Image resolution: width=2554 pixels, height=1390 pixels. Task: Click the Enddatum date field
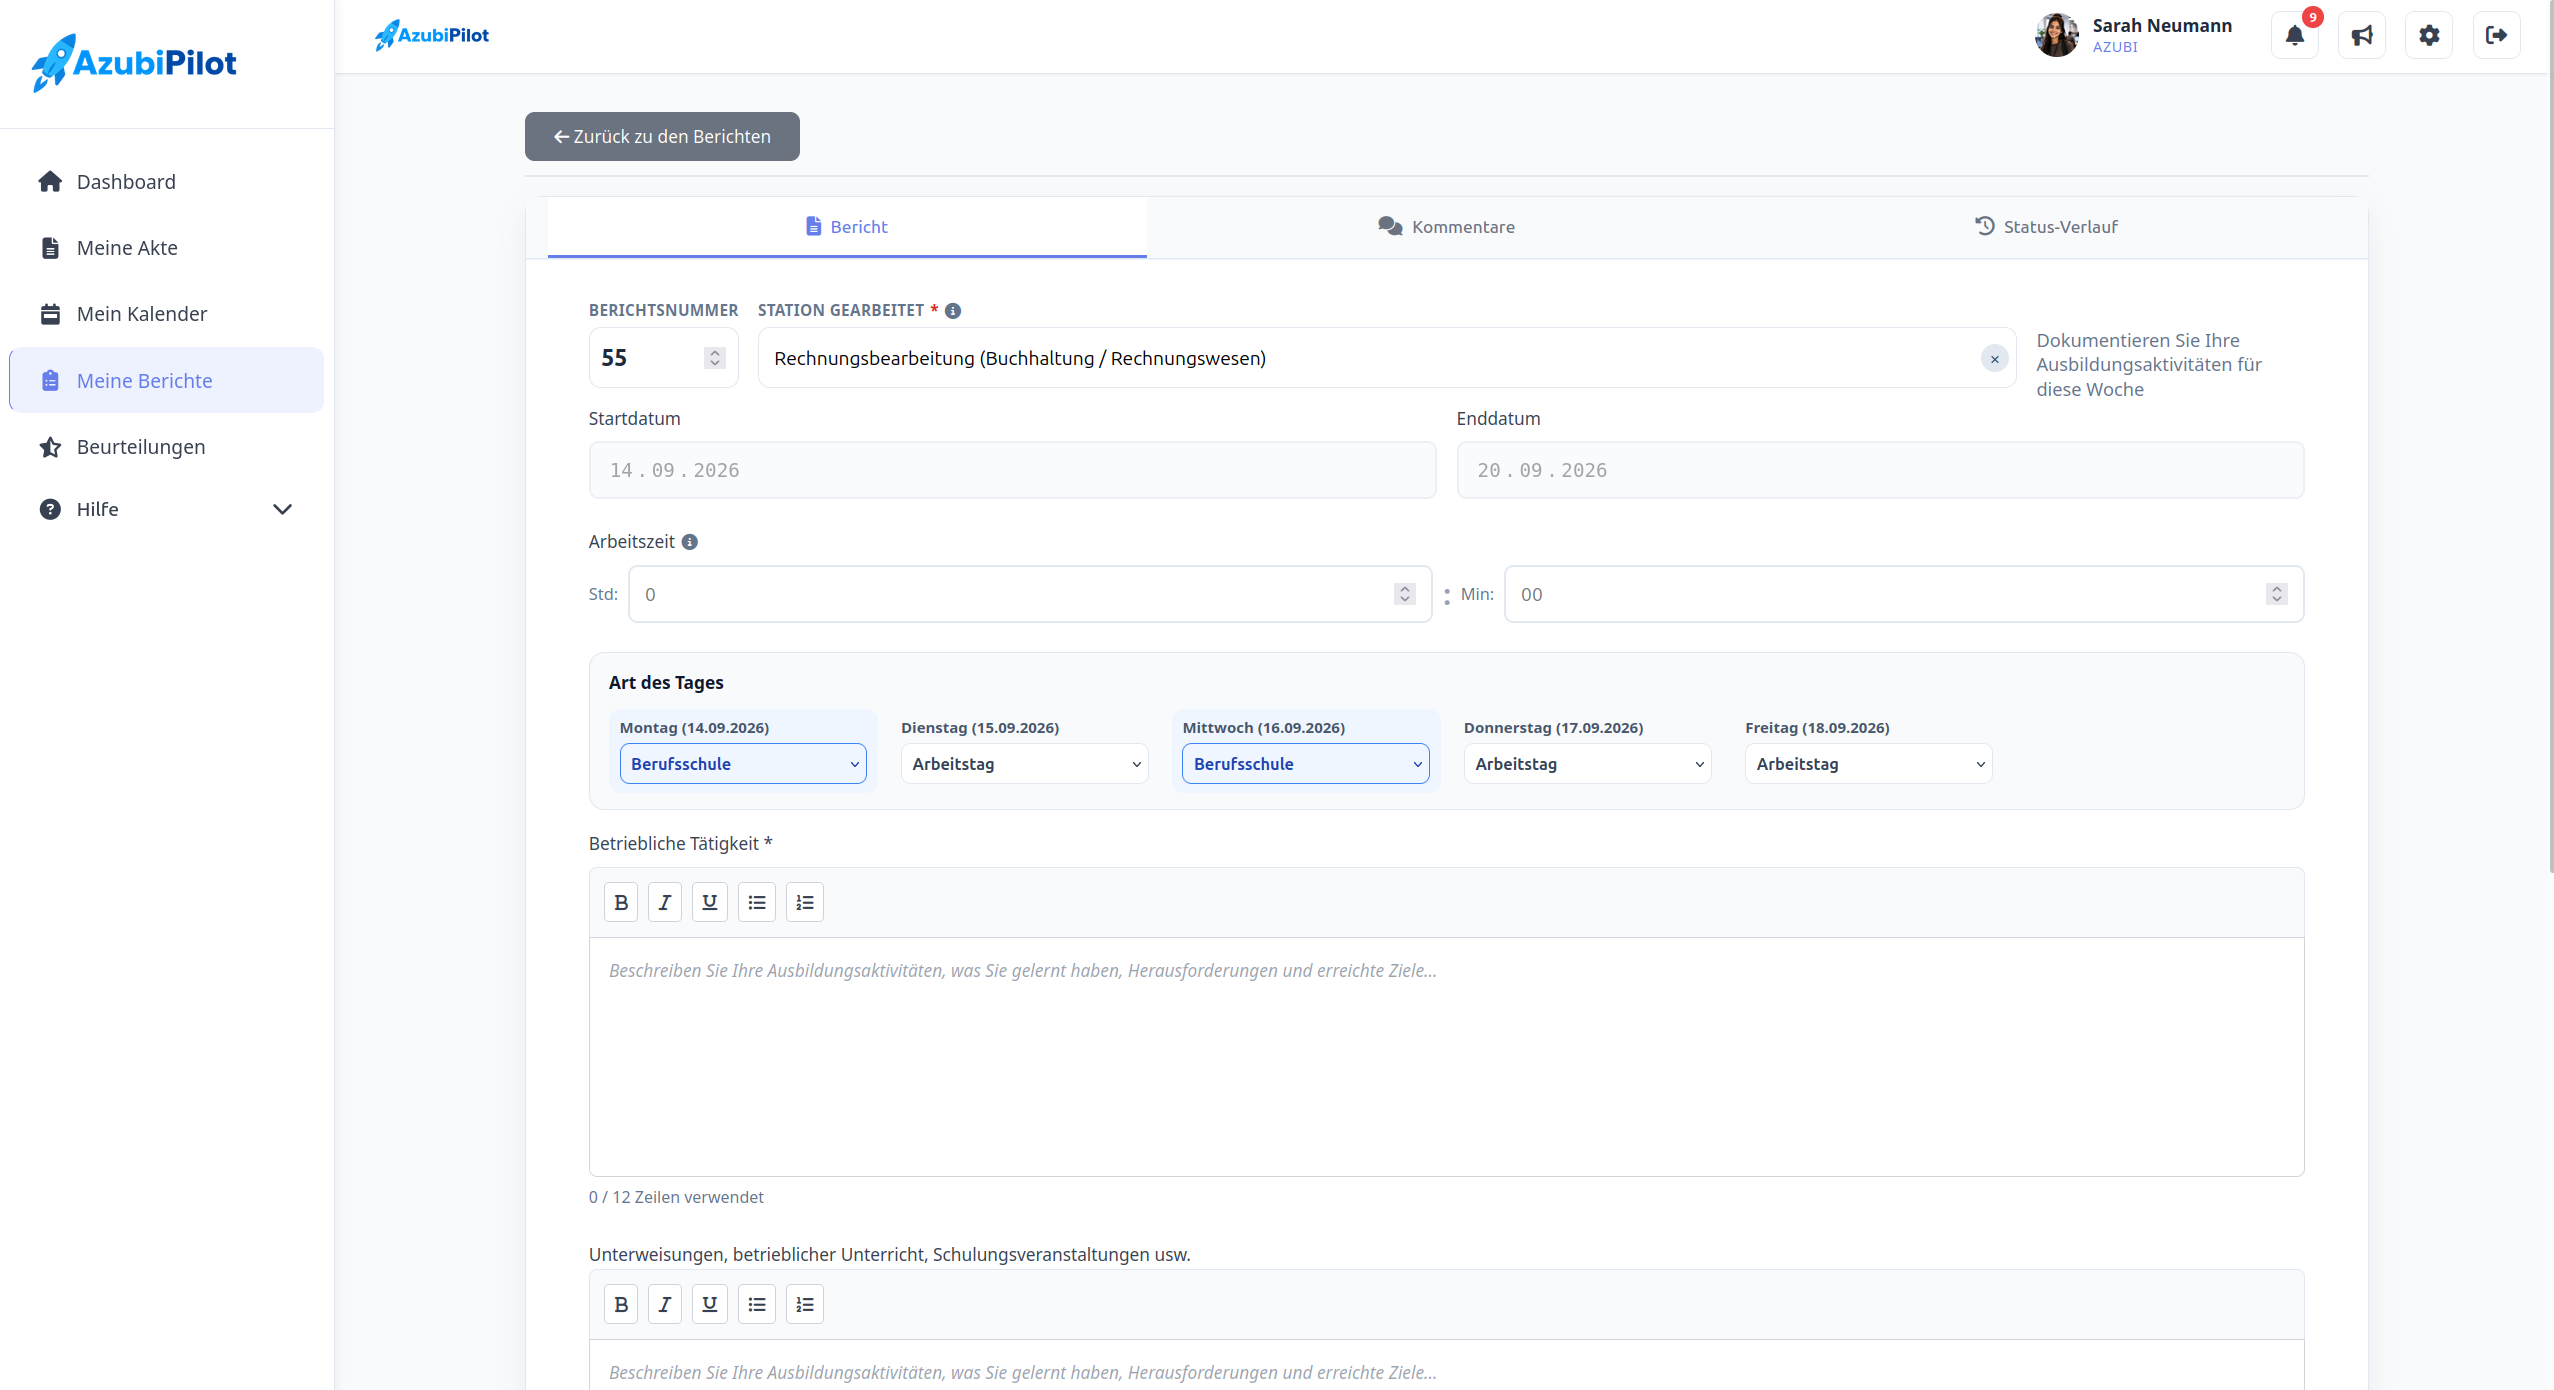point(1880,470)
